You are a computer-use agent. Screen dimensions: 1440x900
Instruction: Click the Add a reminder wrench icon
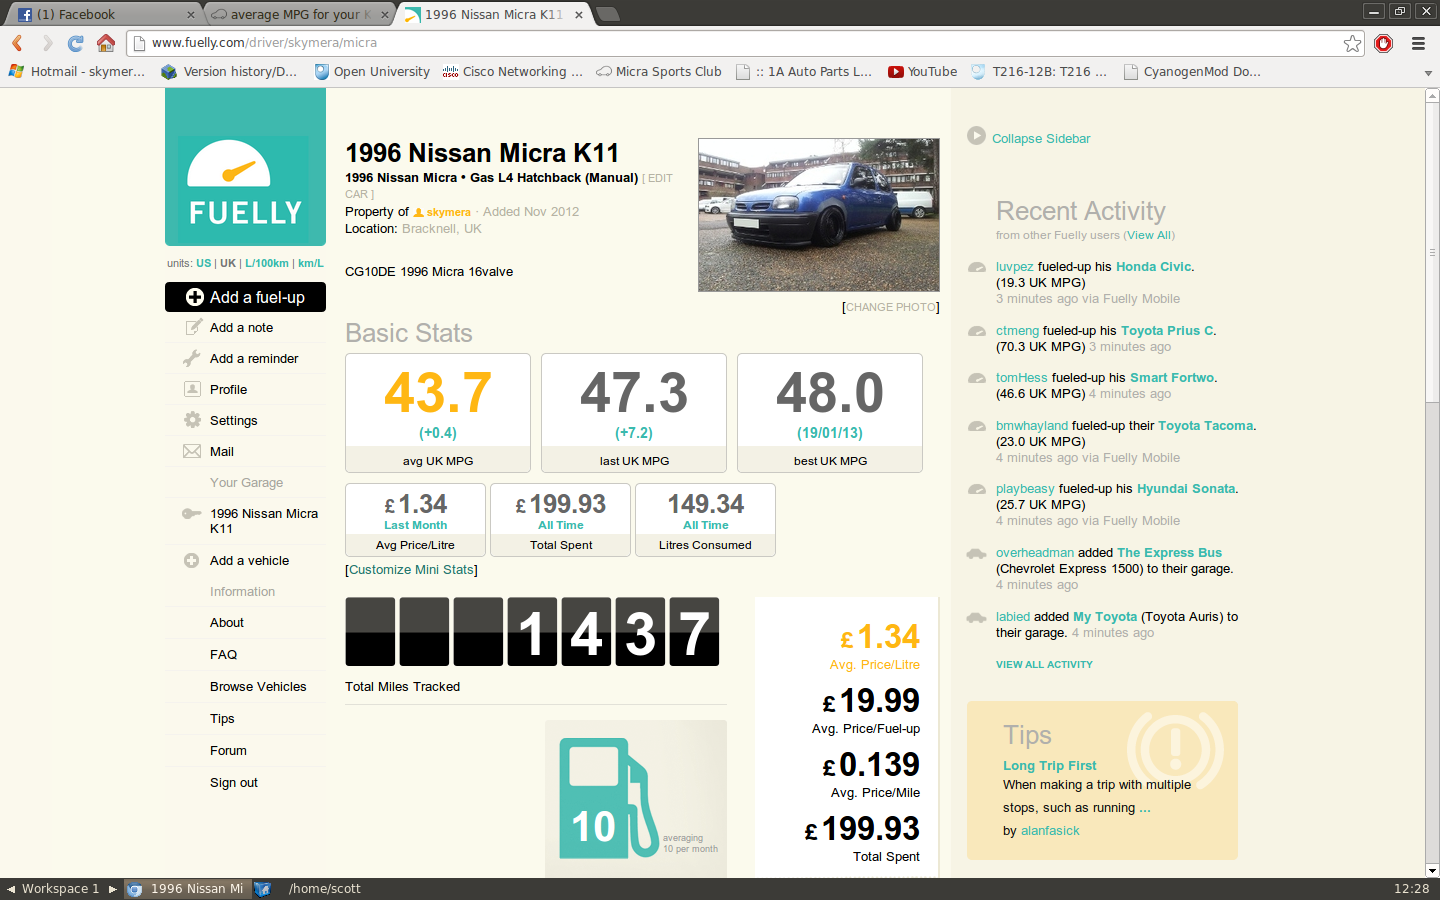tap(192, 358)
